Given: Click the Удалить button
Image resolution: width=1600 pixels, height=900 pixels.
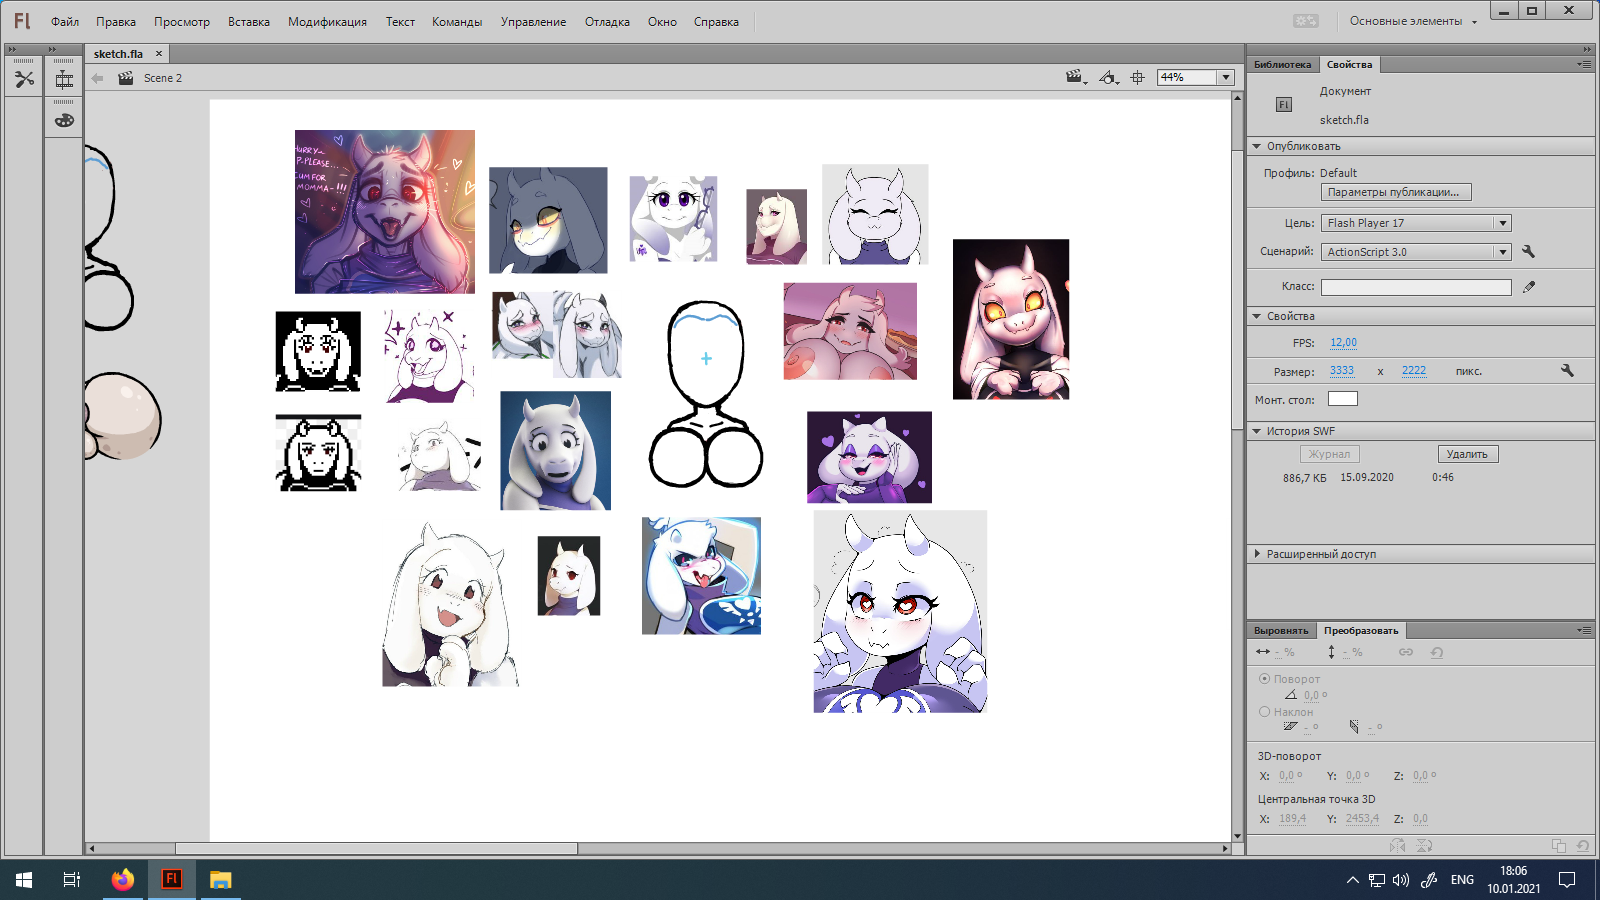Looking at the screenshot, I should click(1467, 454).
